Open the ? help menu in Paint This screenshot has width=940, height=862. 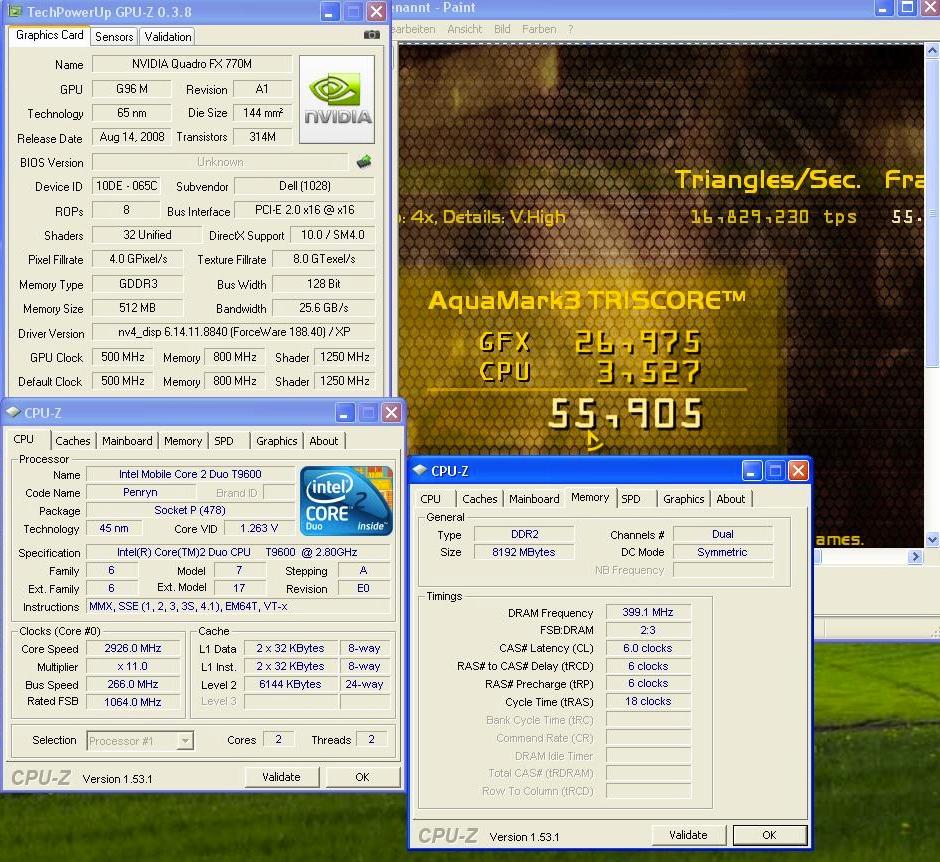[571, 29]
